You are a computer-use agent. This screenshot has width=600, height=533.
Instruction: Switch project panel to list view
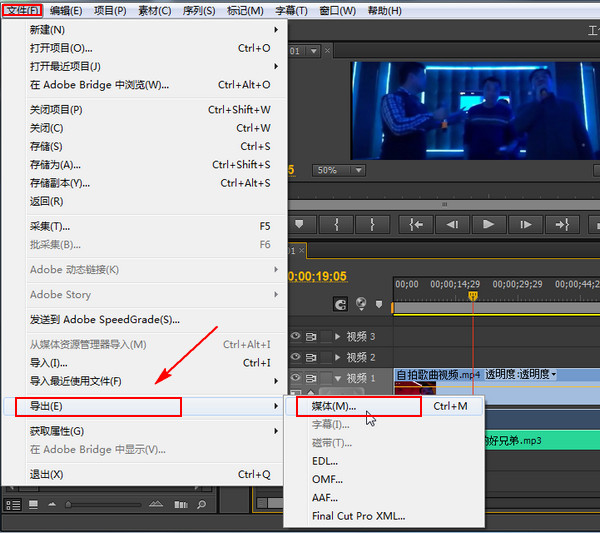(x=13, y=505)
